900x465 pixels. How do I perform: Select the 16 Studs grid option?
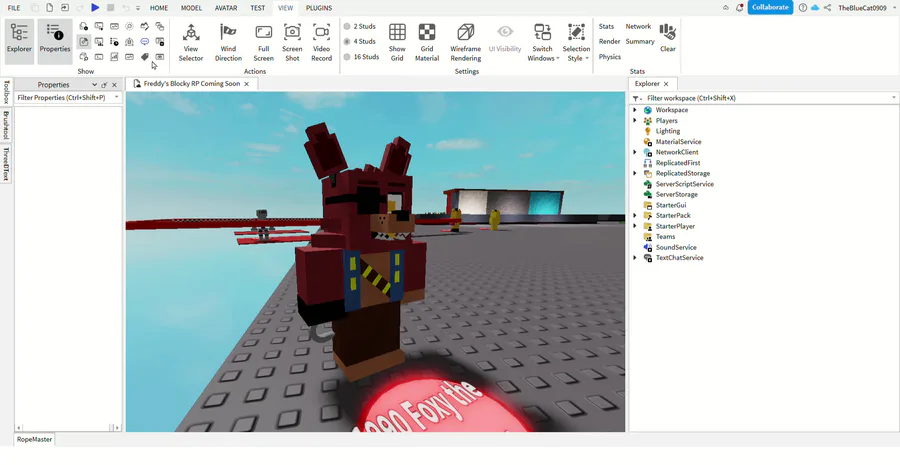coord(362,57)
